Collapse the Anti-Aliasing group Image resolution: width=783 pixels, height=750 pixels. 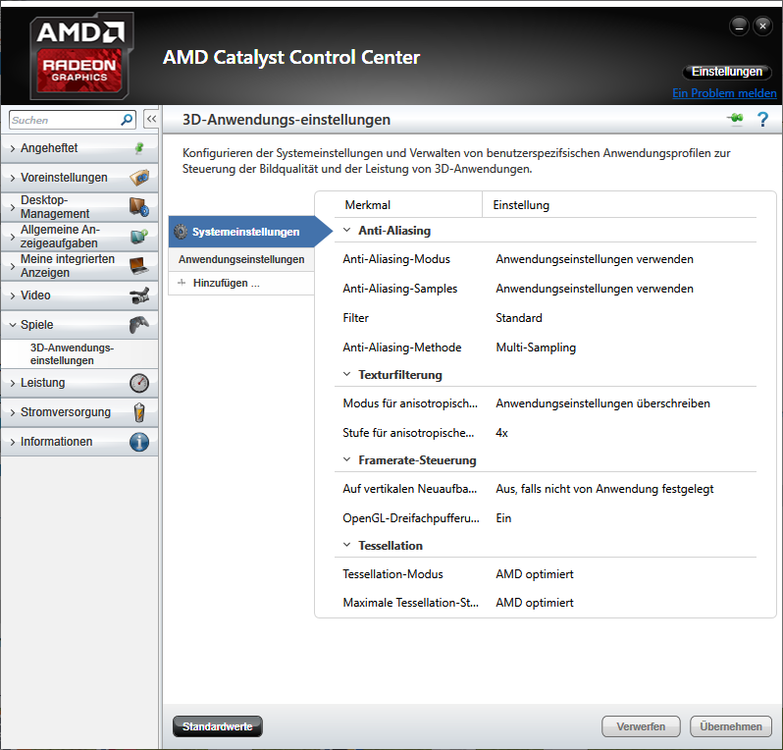pyautogui.click(x=347, y=230)
